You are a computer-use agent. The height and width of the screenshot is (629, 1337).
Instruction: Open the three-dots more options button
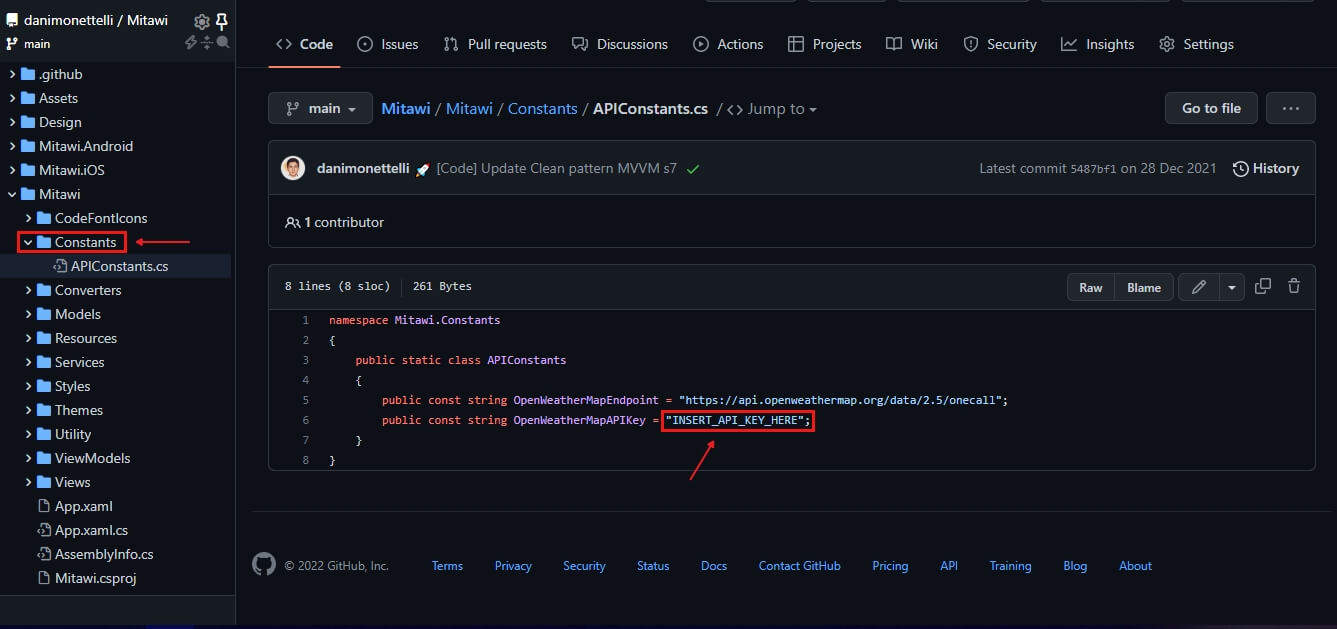pos(1290,108)
